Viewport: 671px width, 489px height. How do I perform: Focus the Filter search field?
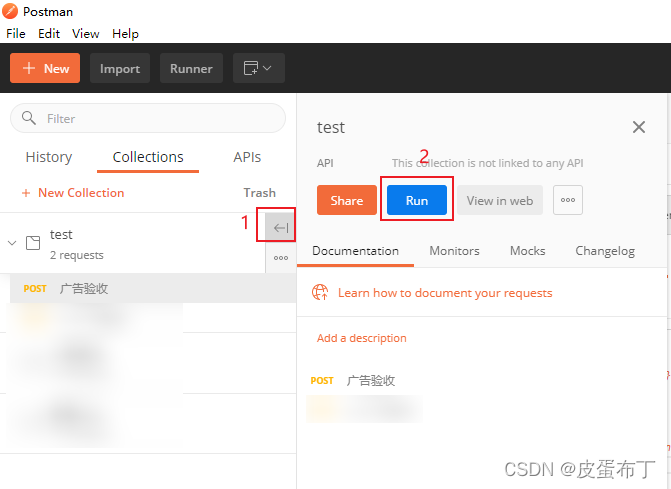148,118
